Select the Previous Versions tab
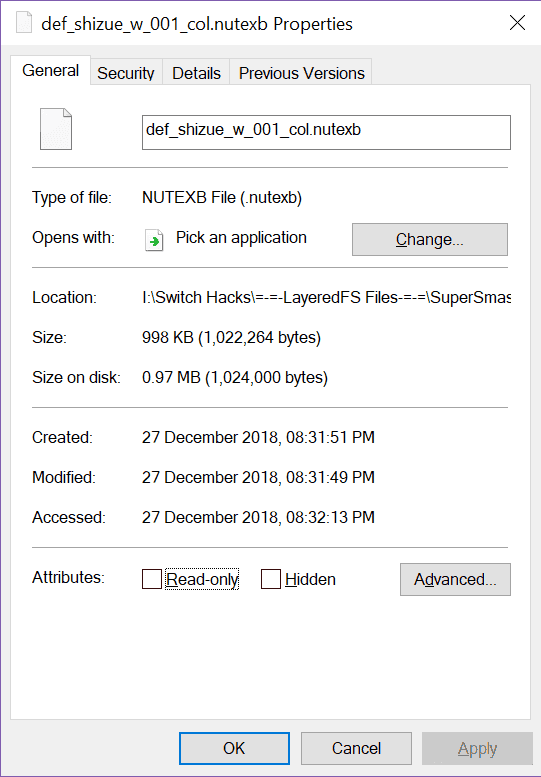Viewport: 541px width, 777px height. click(x=301, y=73)
